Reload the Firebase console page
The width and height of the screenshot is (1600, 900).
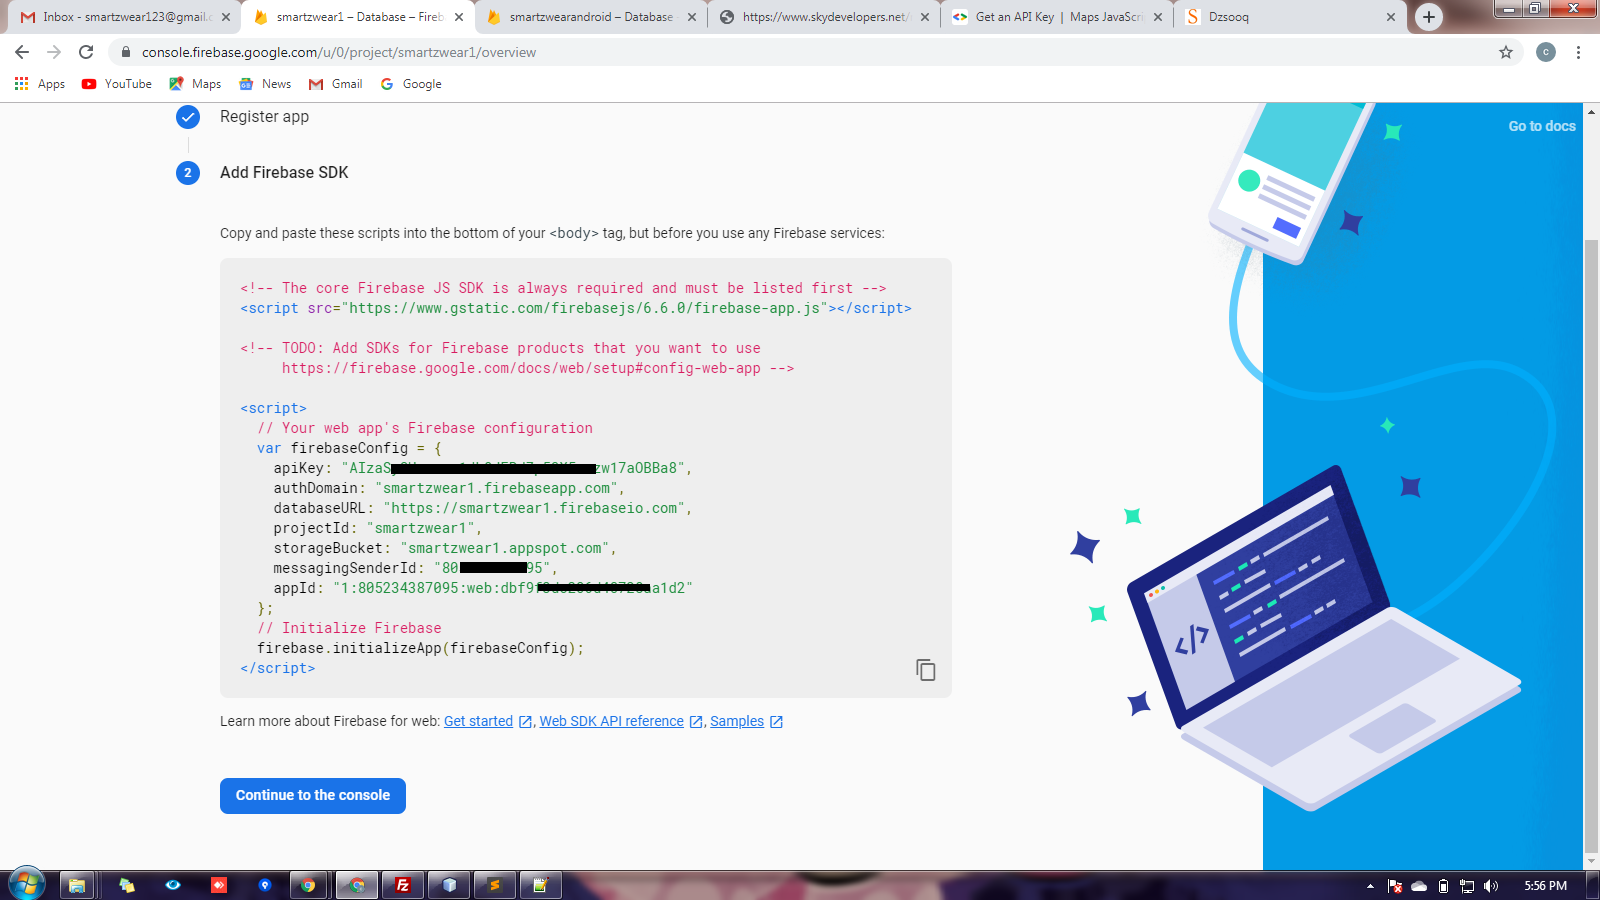tap(86, 52)
